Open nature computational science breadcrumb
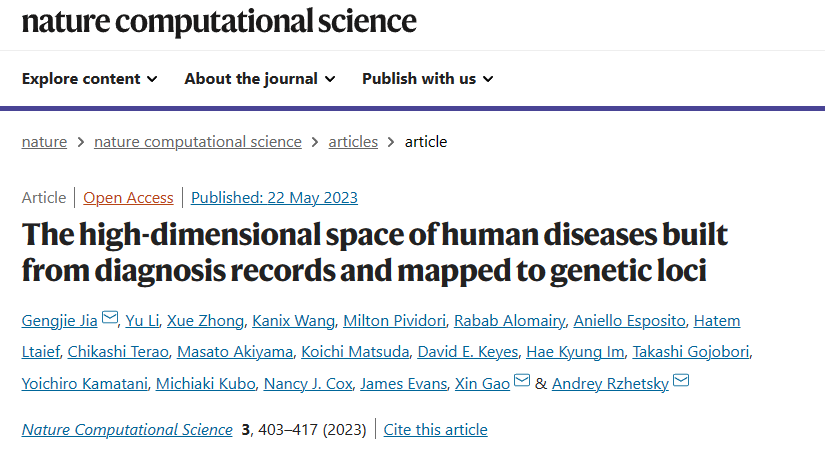This screenshot has width=825, height=455. (197, 141)
